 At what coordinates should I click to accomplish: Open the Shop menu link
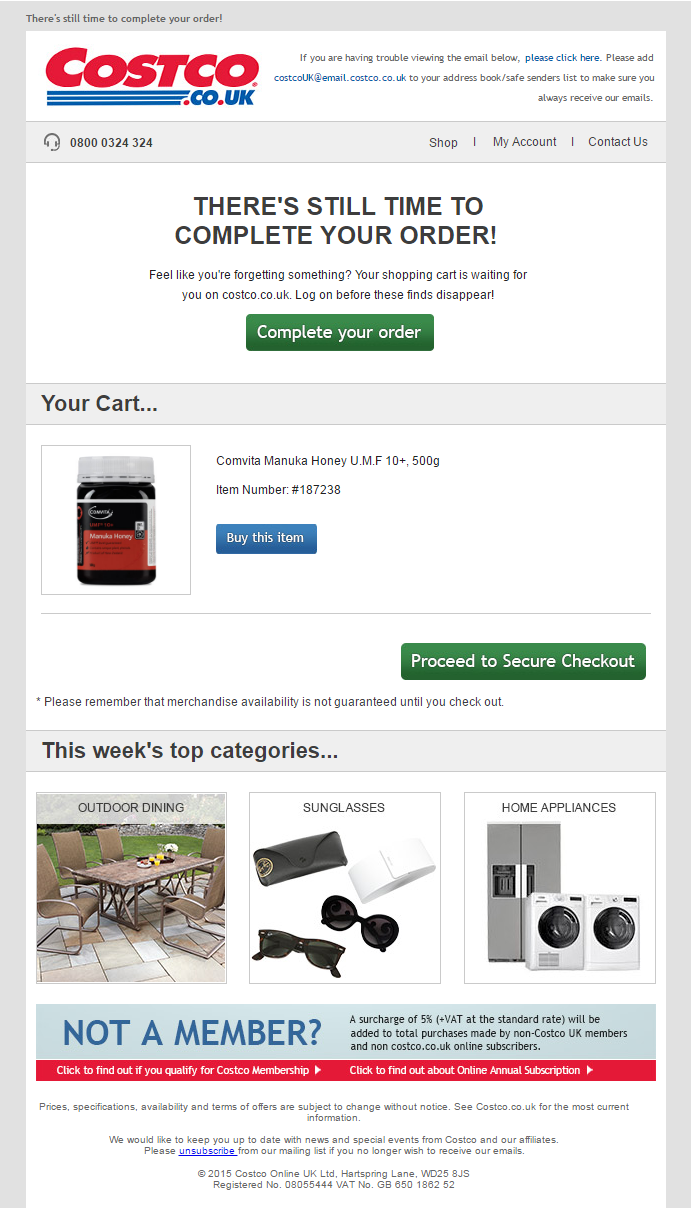point(443,142)
